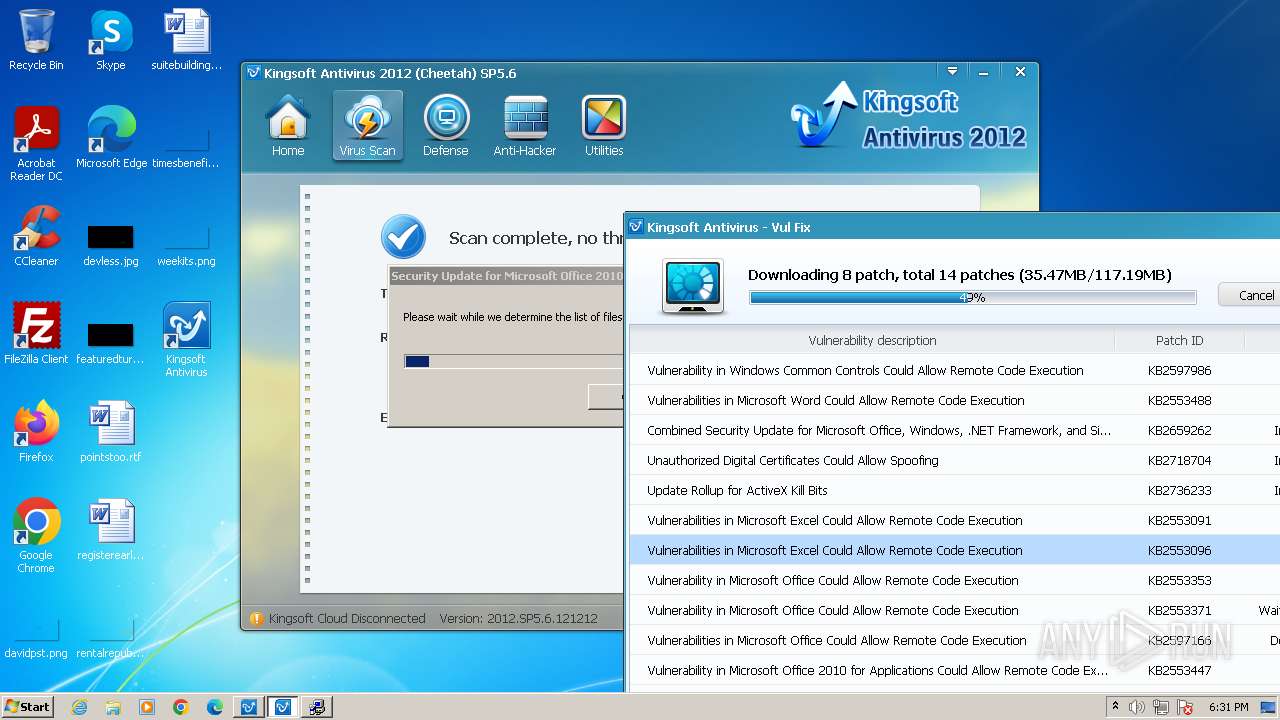Select the timesbenefi desktop file
The height and width of the screenshot is (720, 1280).
(x=186, y=148)
